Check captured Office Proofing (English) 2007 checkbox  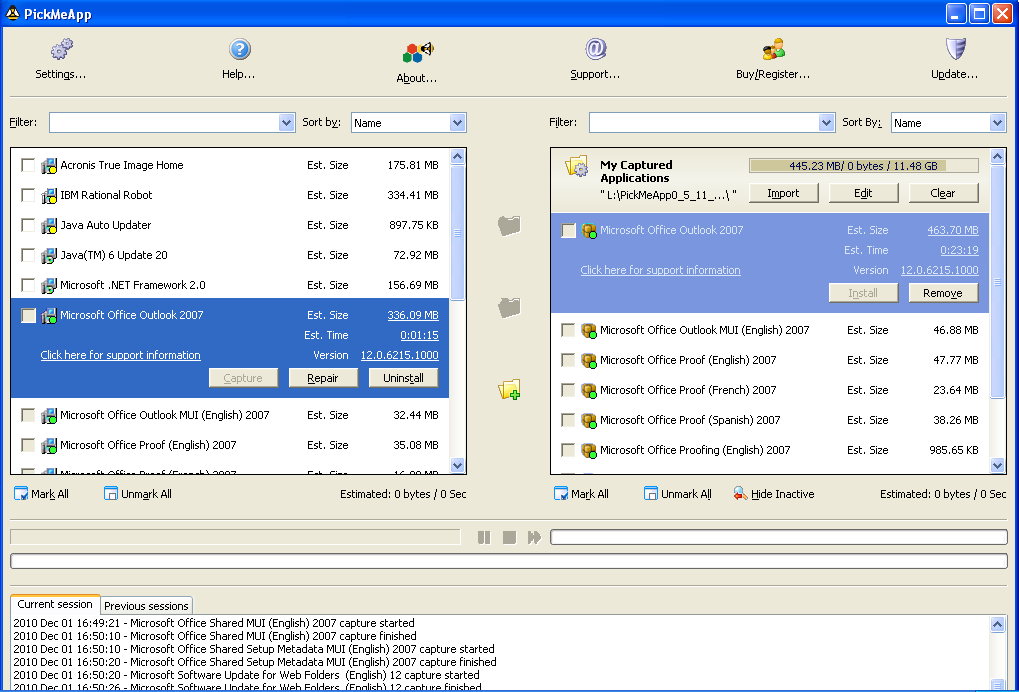[568, 450]
